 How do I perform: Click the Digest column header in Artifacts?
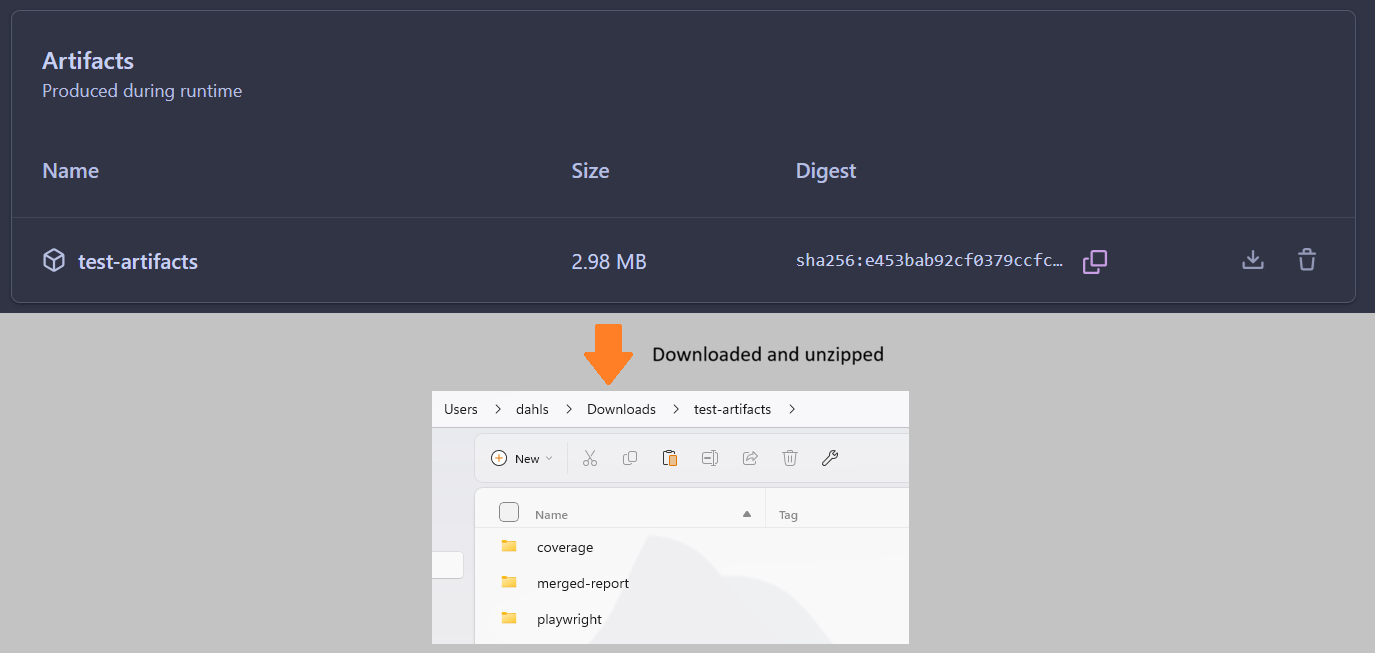click(x=826, y=171)
